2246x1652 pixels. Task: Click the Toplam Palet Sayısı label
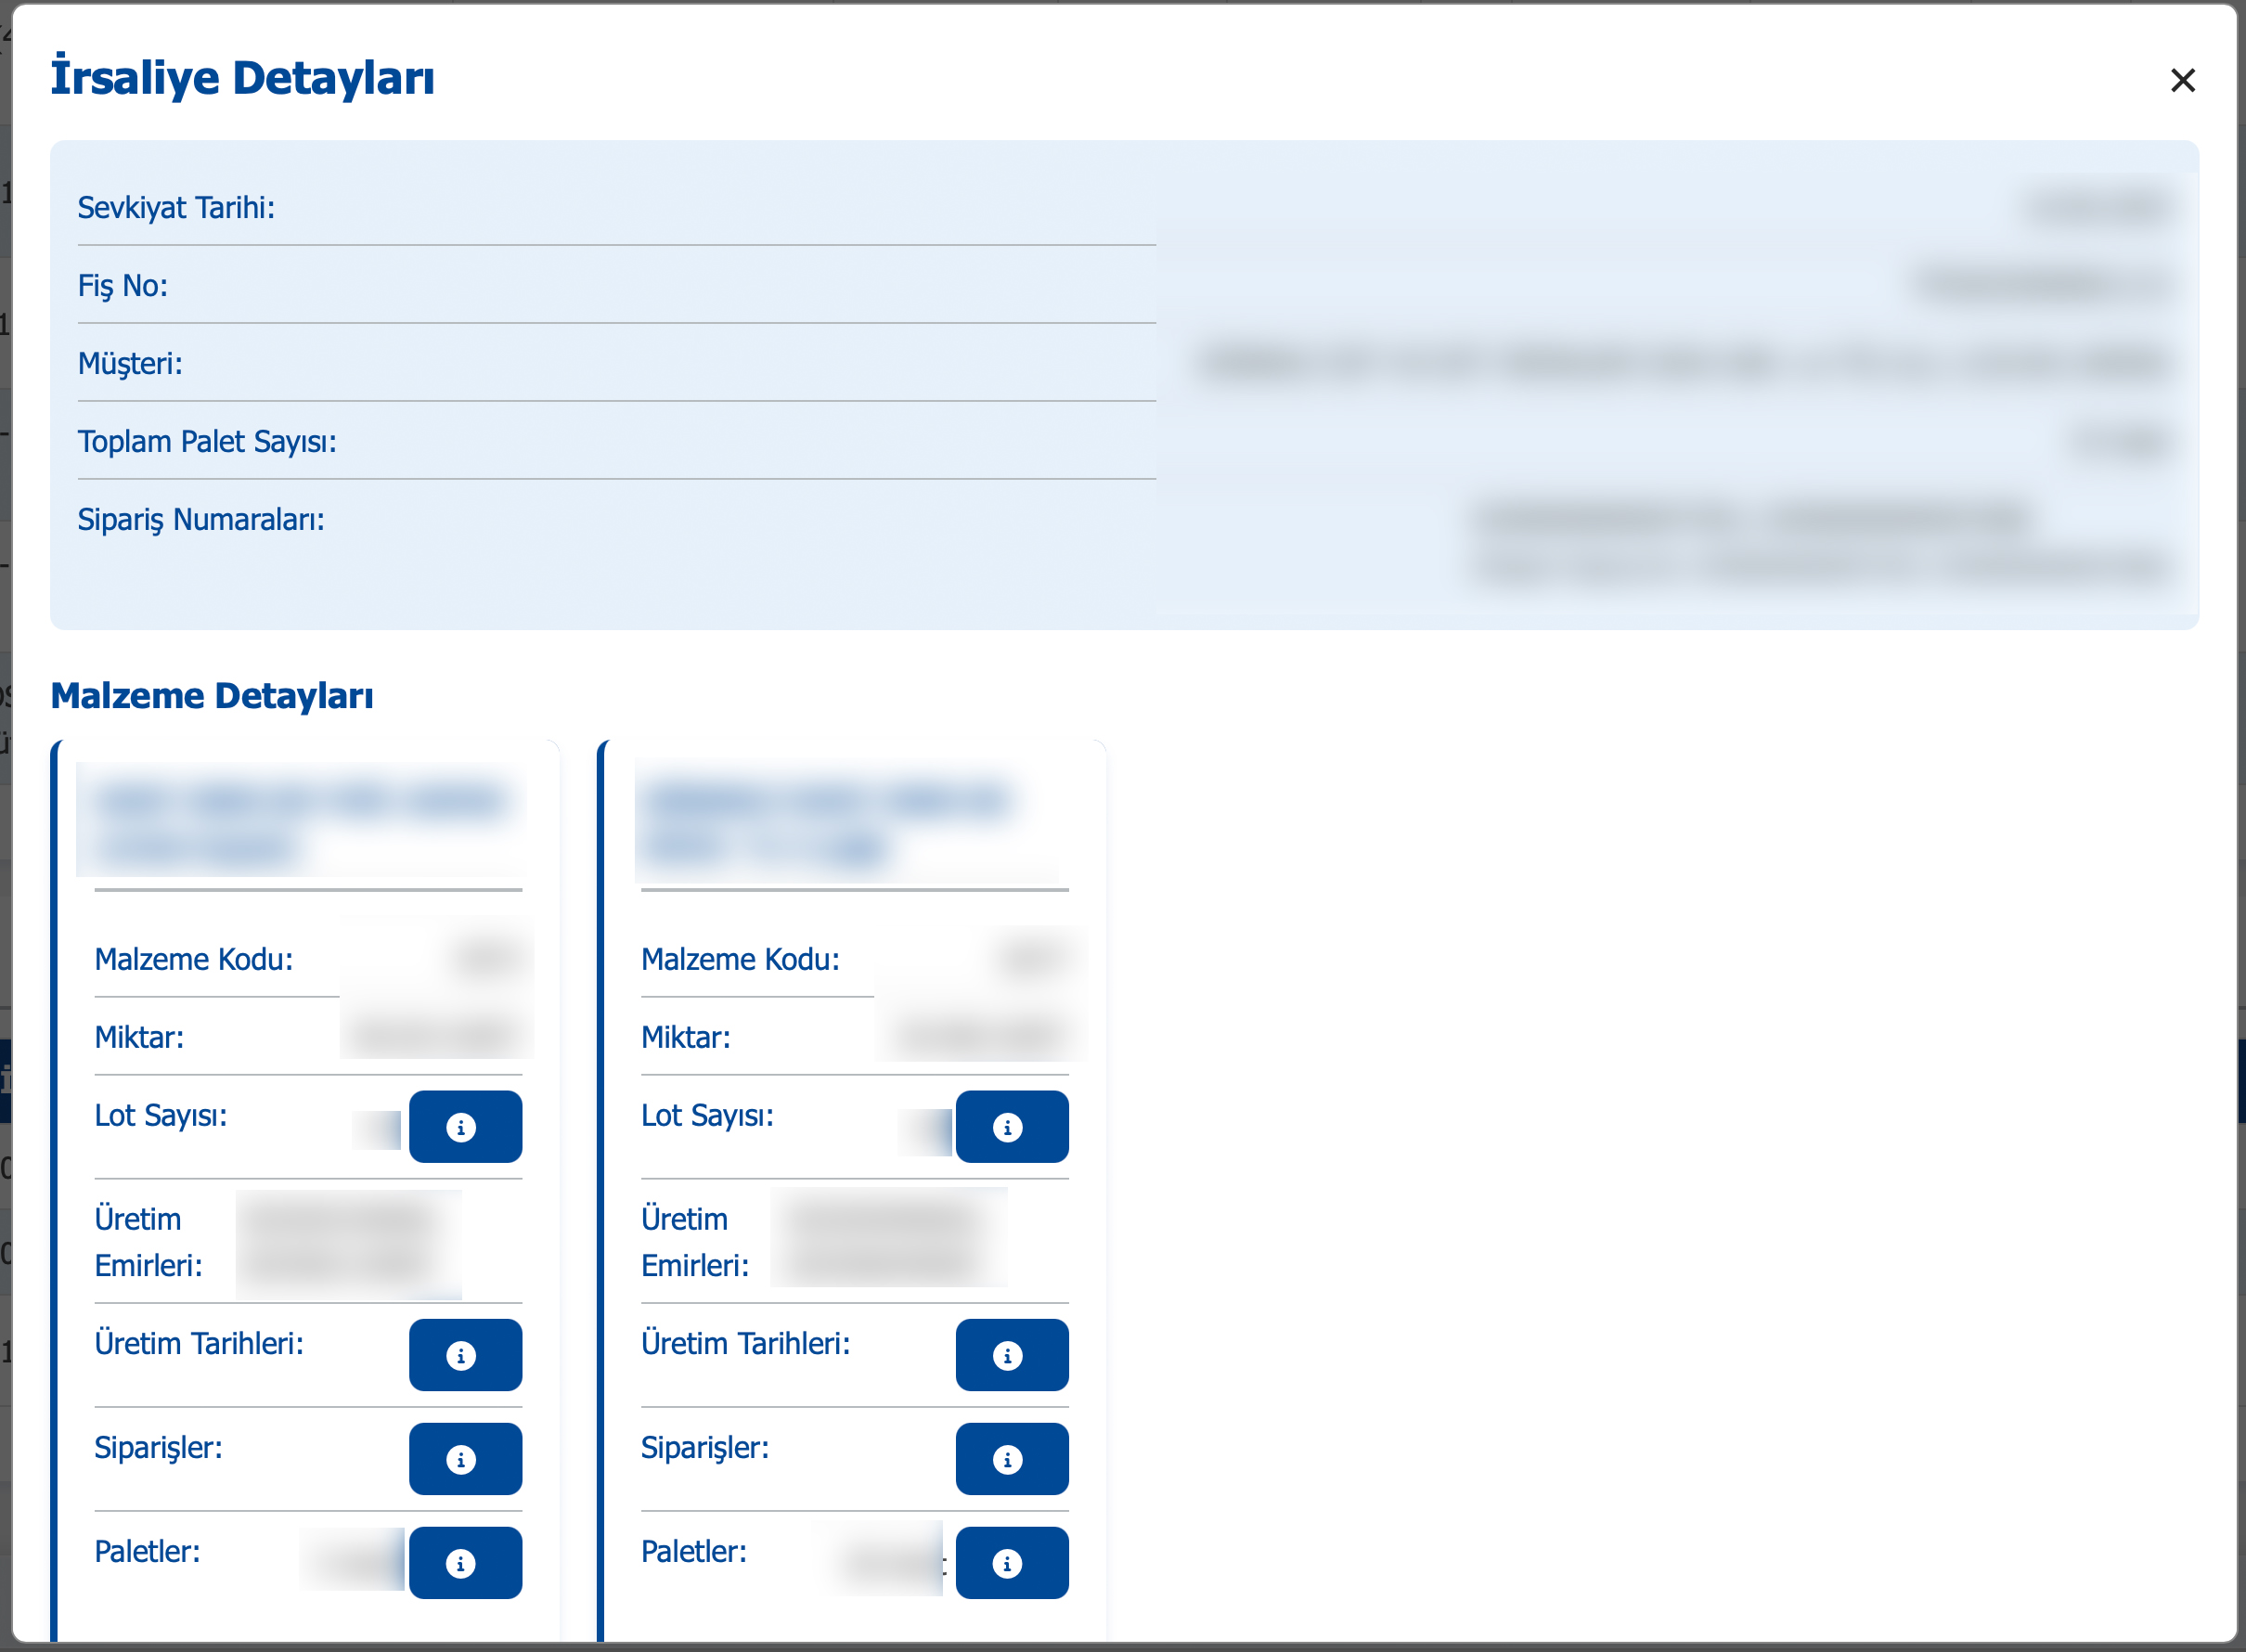[x=207, y=441]
